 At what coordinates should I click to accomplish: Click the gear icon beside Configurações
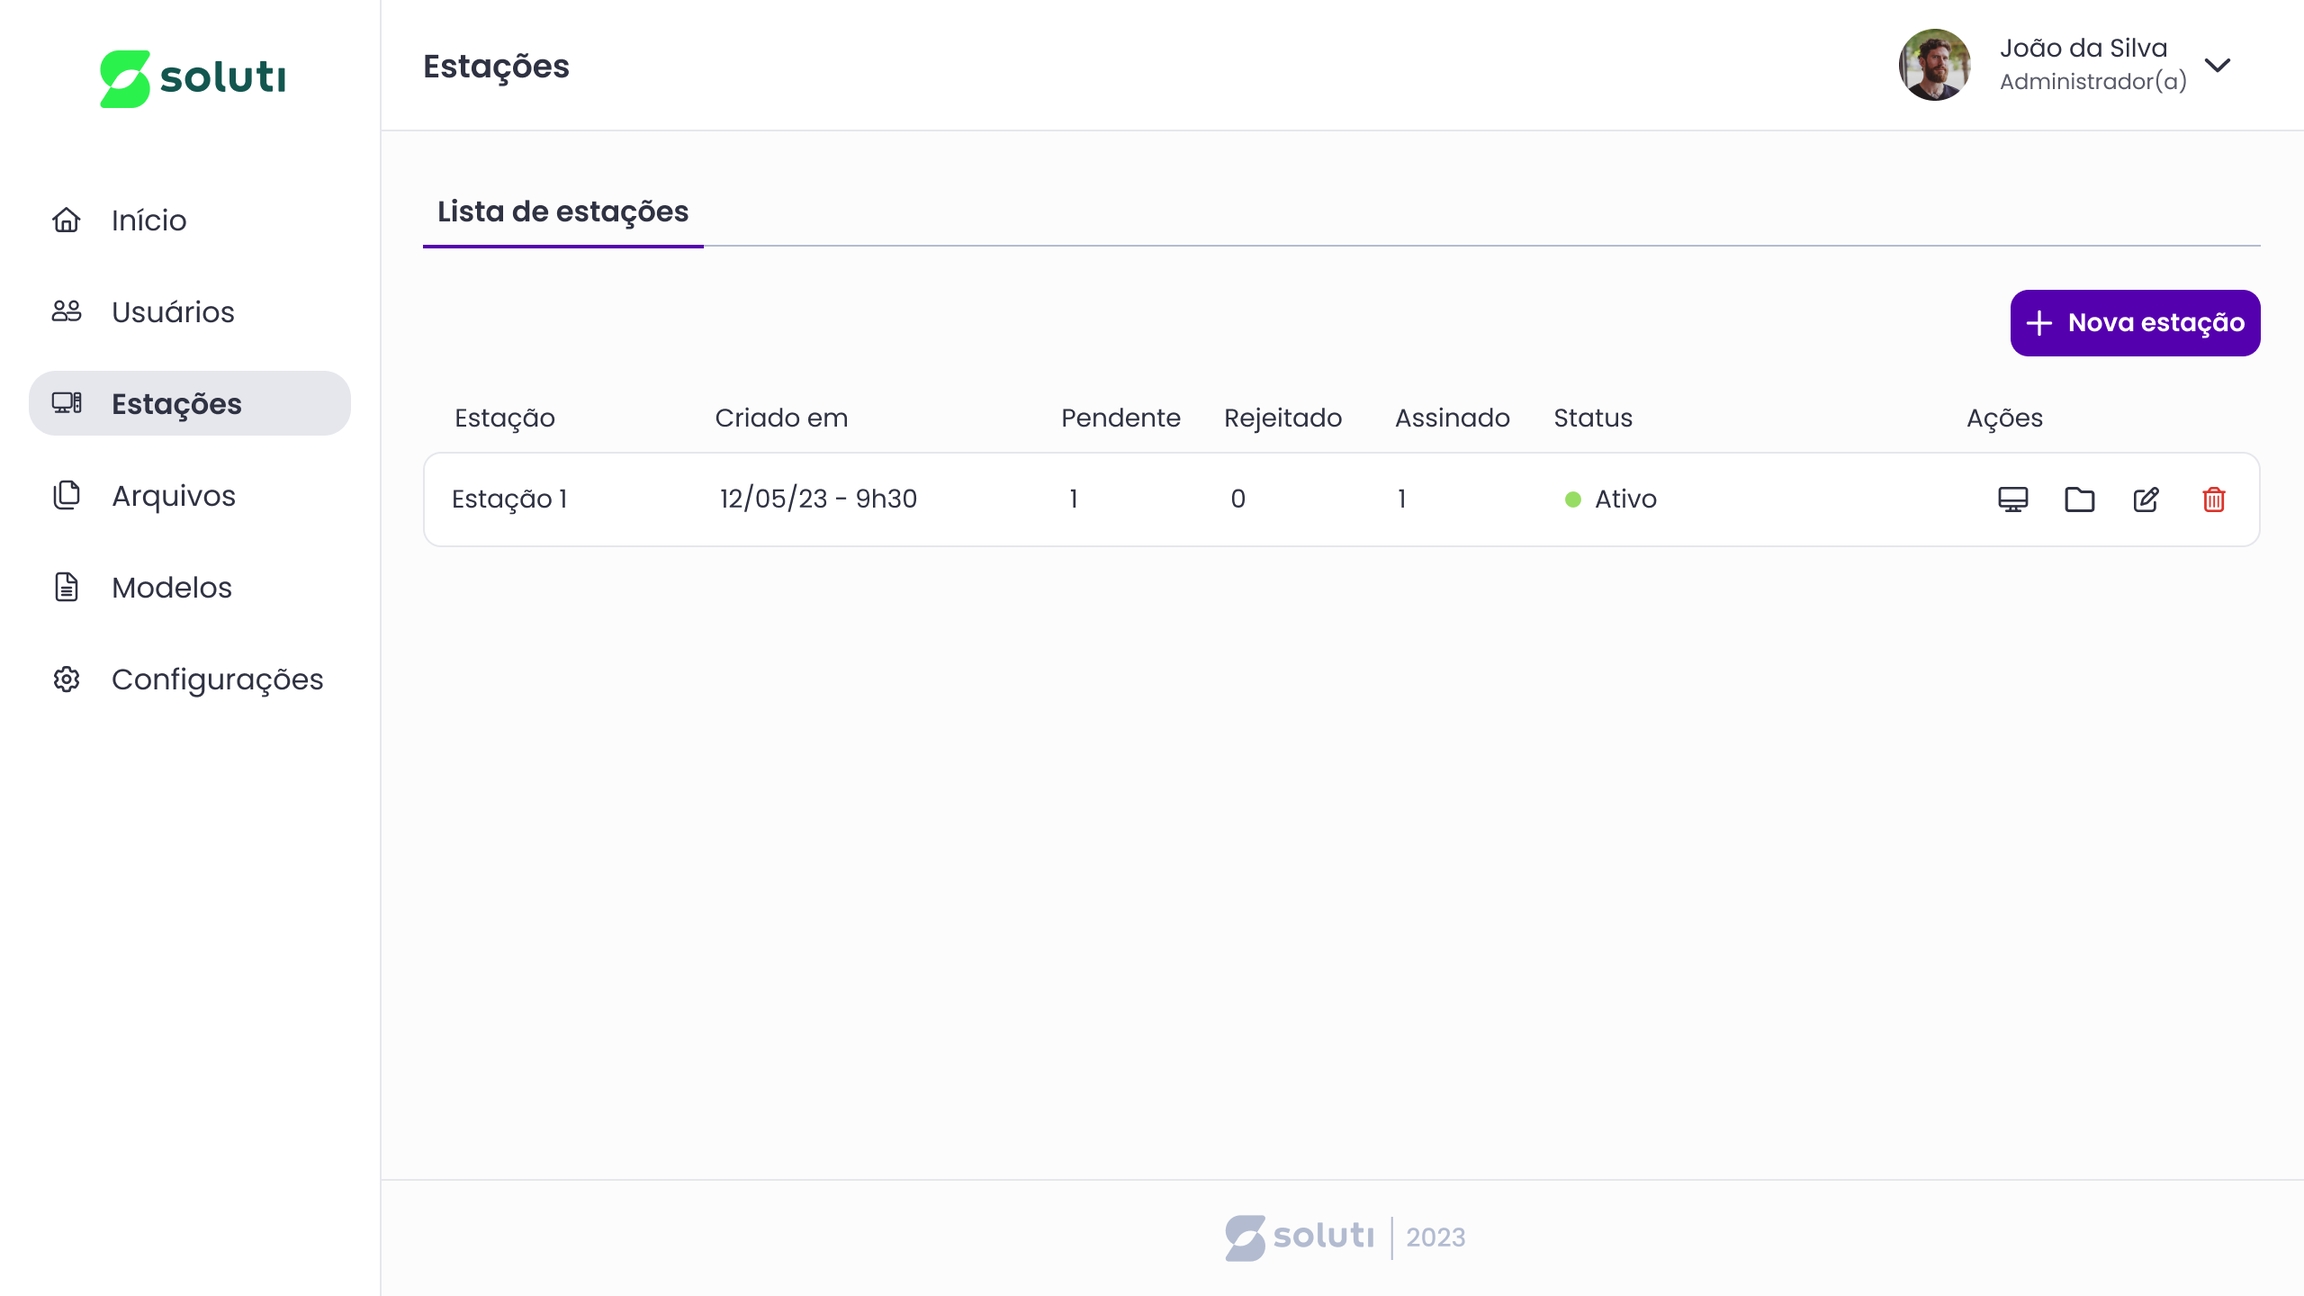[66, 679]
